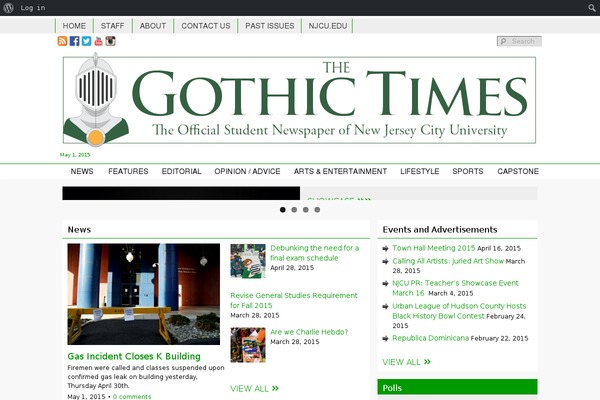The height and width of the screenshot is (400, 600).
Task: Open the STAFF page
Action: 112,26
